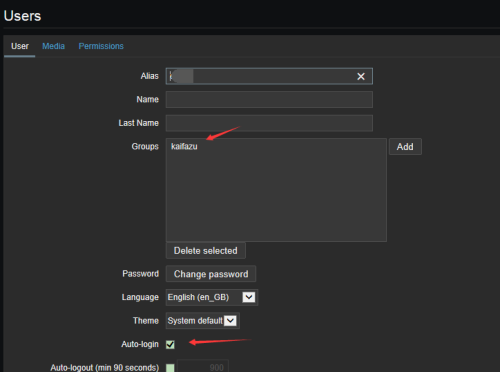Open the Language dropdown

212,297
